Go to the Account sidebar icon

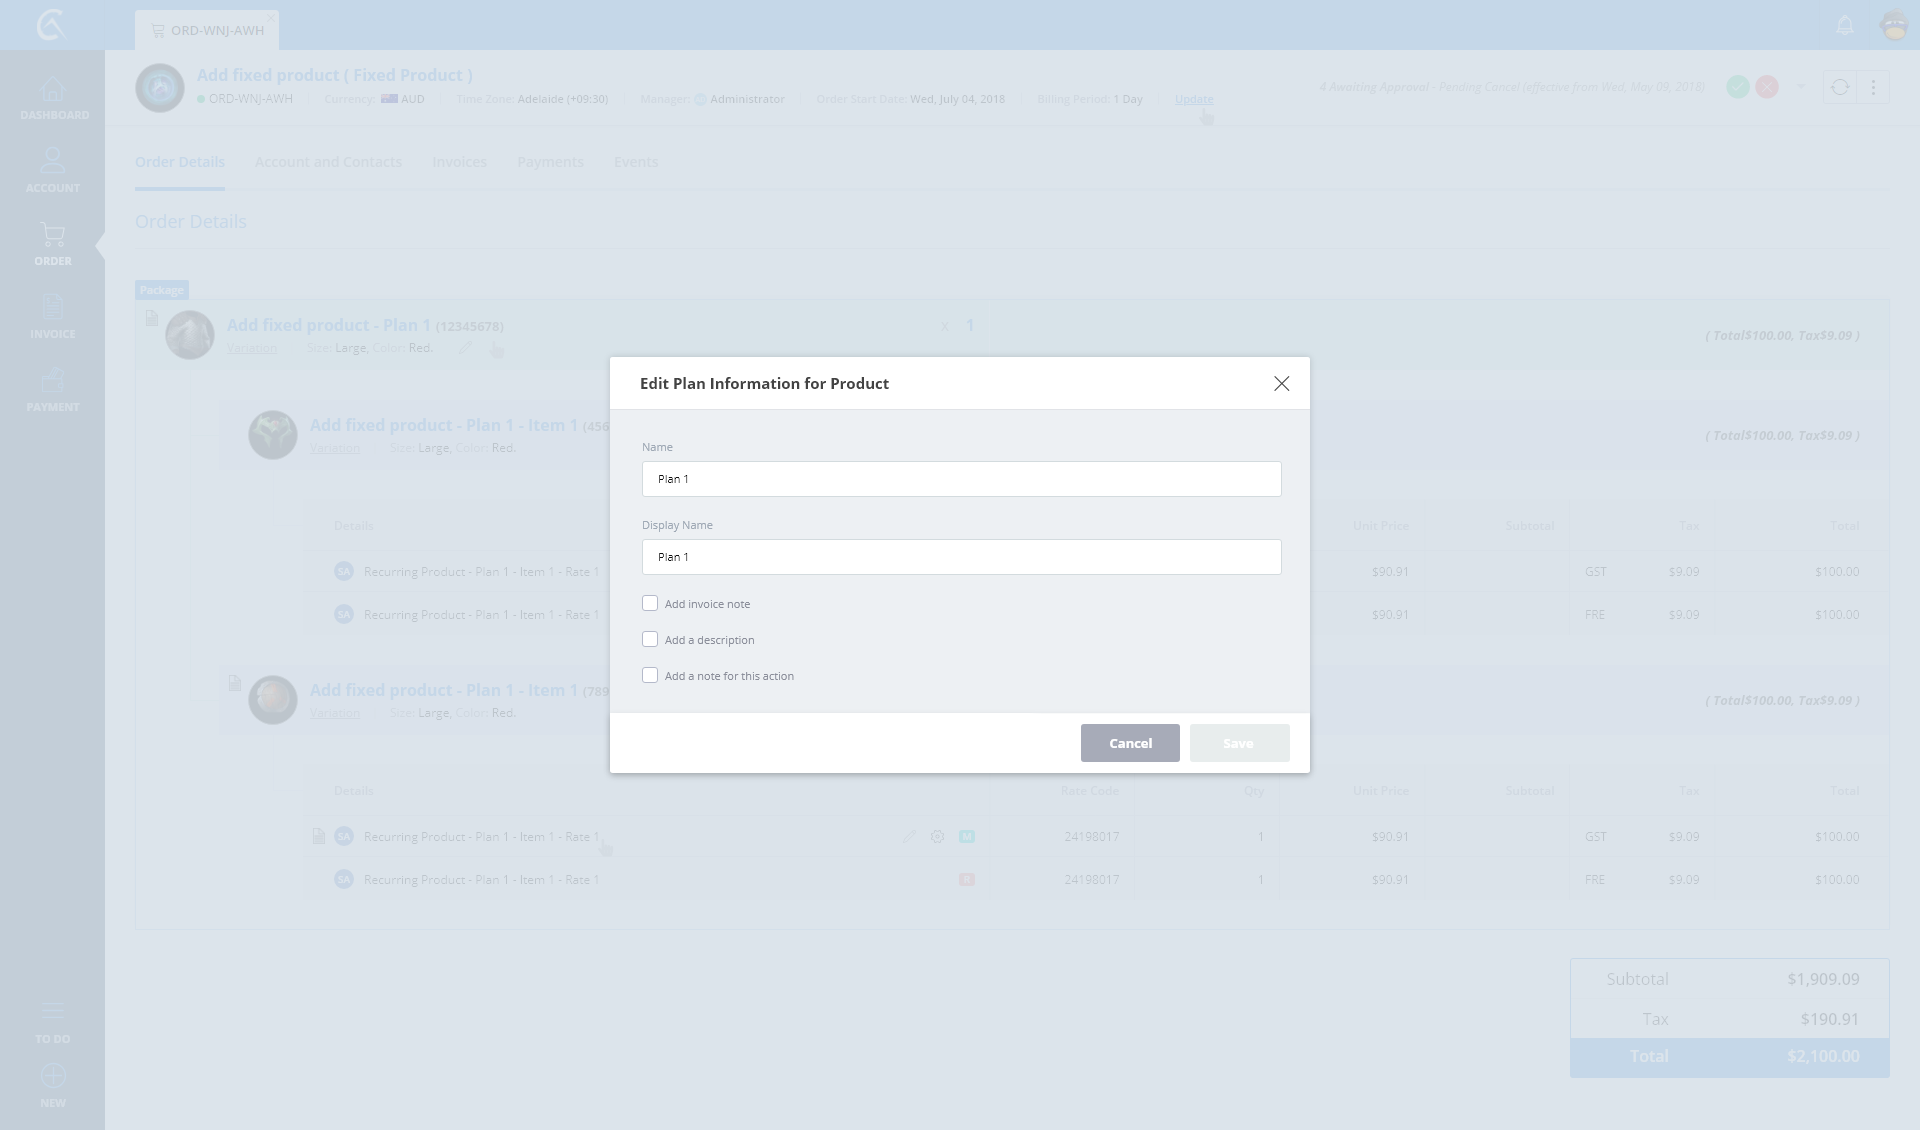tap(53, 170)
